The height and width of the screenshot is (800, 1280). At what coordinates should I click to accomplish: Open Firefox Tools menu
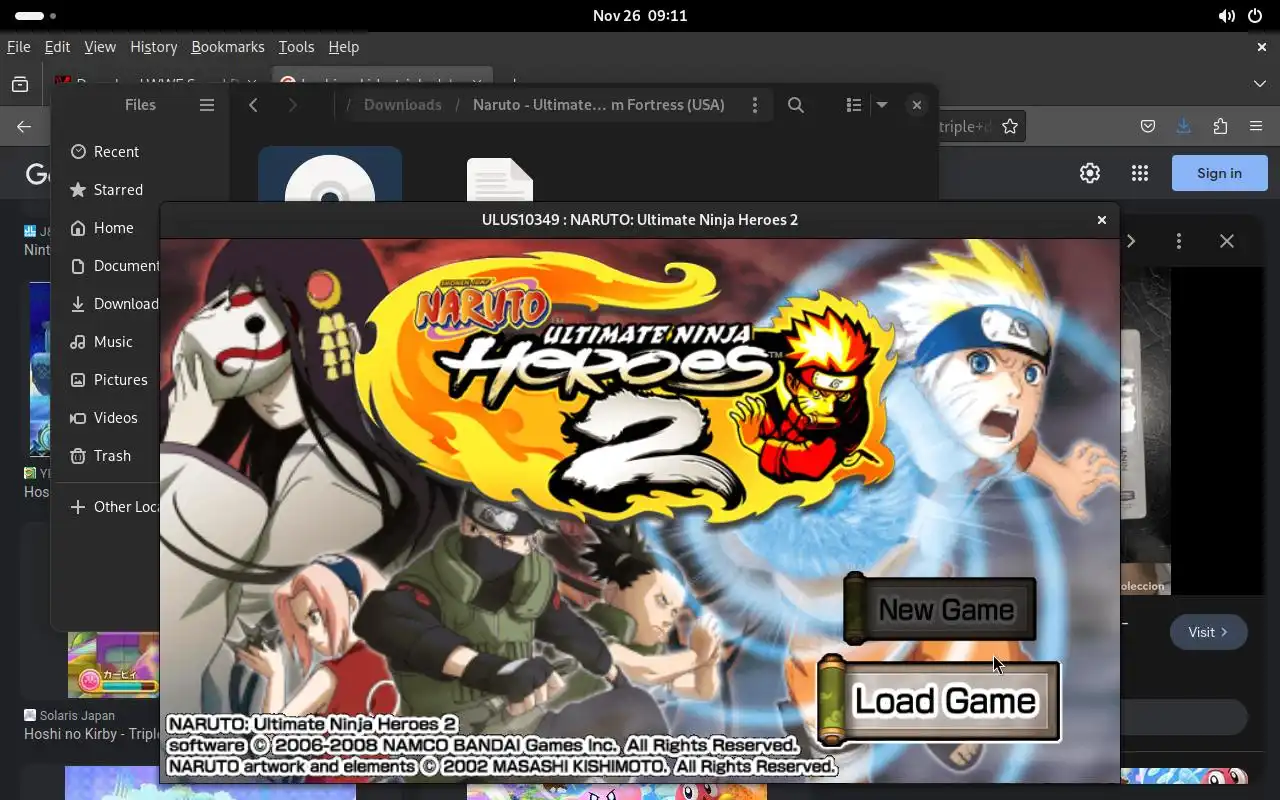click(296, 47)
